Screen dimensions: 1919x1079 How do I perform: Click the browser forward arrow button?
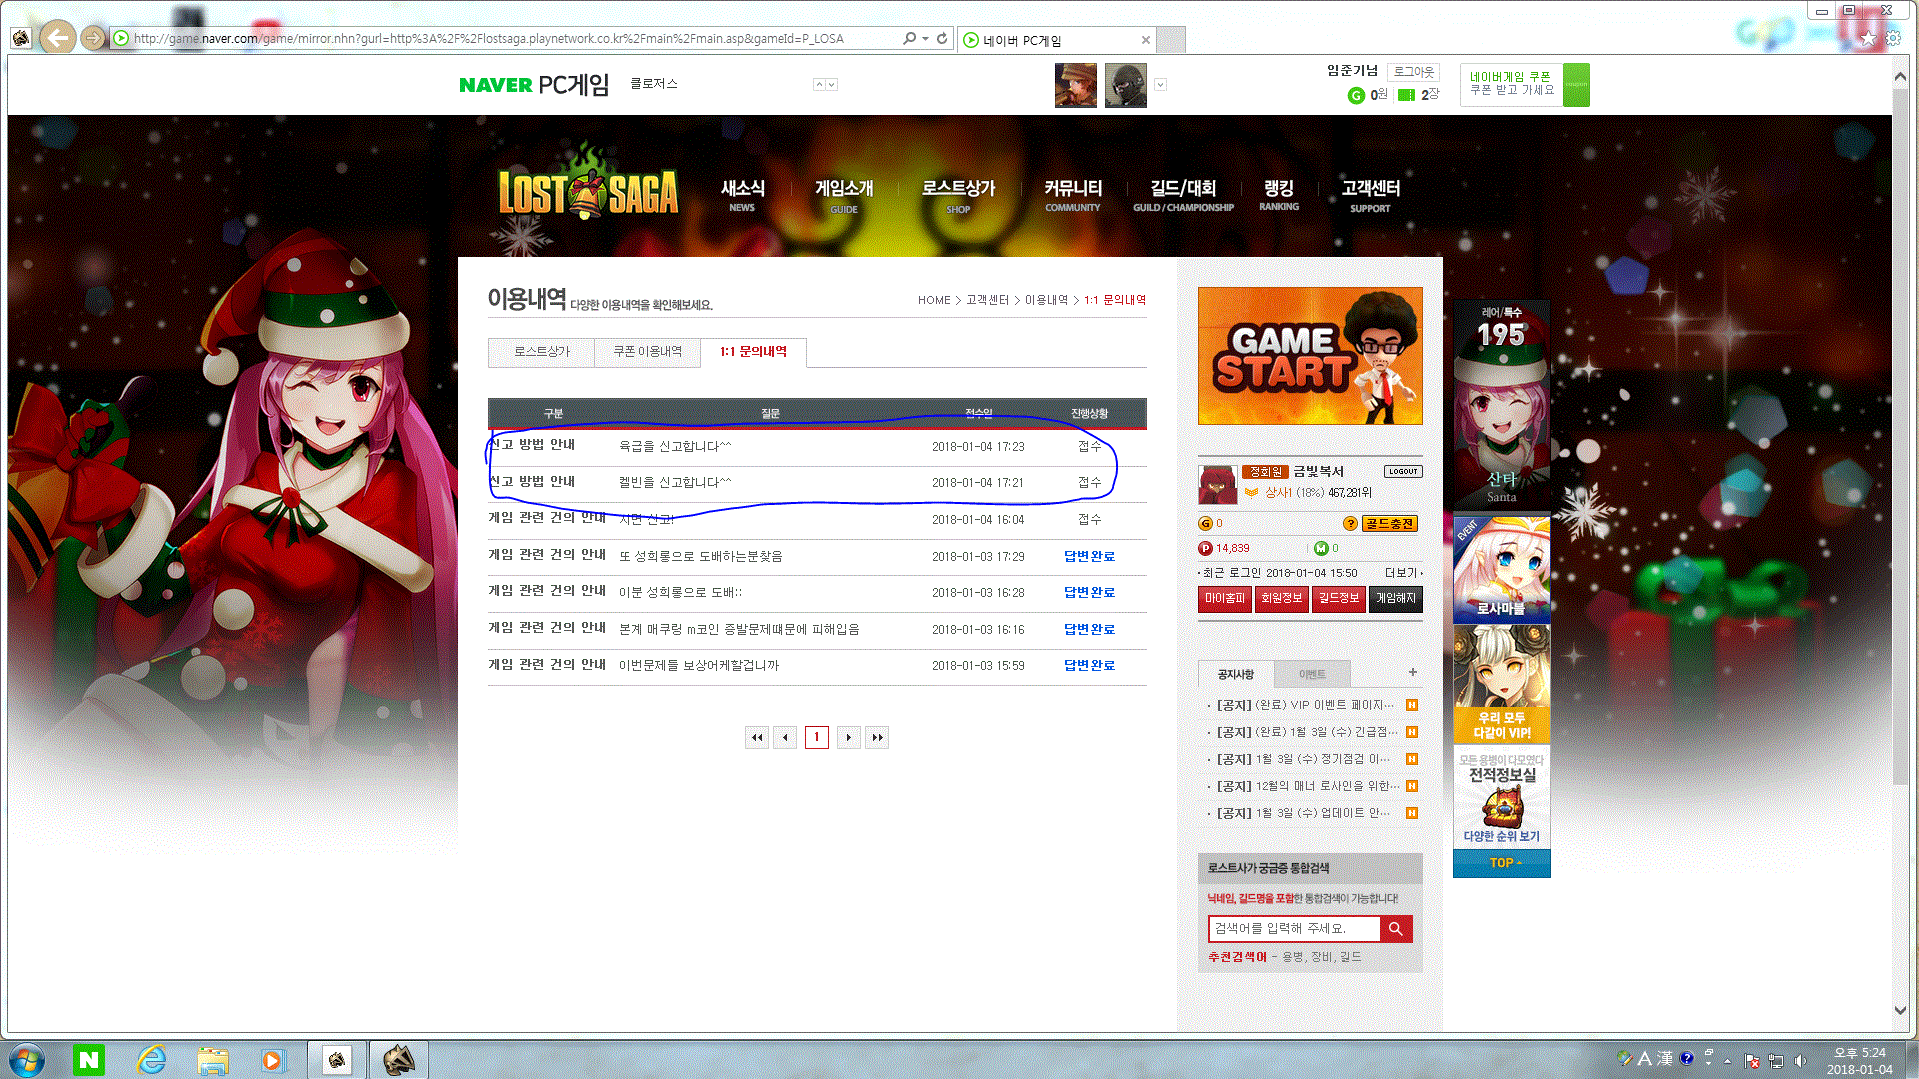[93, 38]
